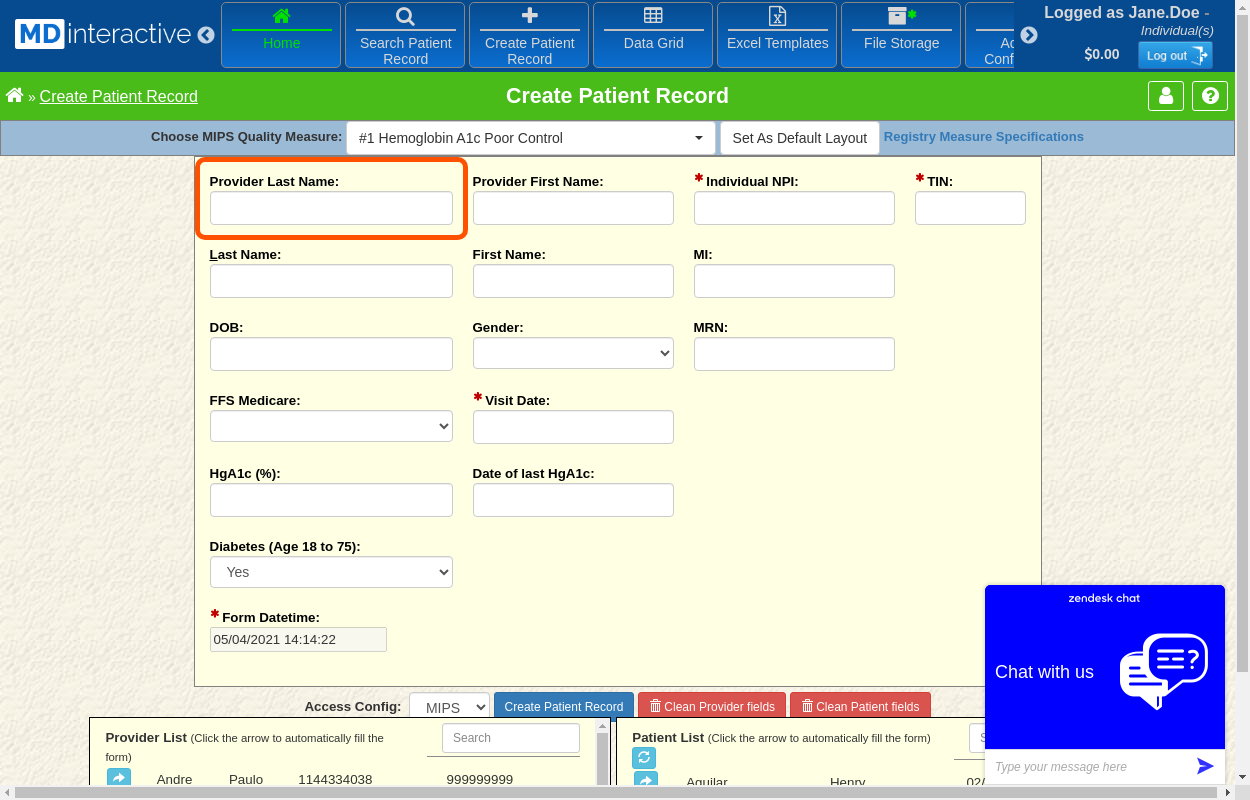Go to Data Grid in navigation
Screen dimensions: 1250x800
(x=653, y=35)
